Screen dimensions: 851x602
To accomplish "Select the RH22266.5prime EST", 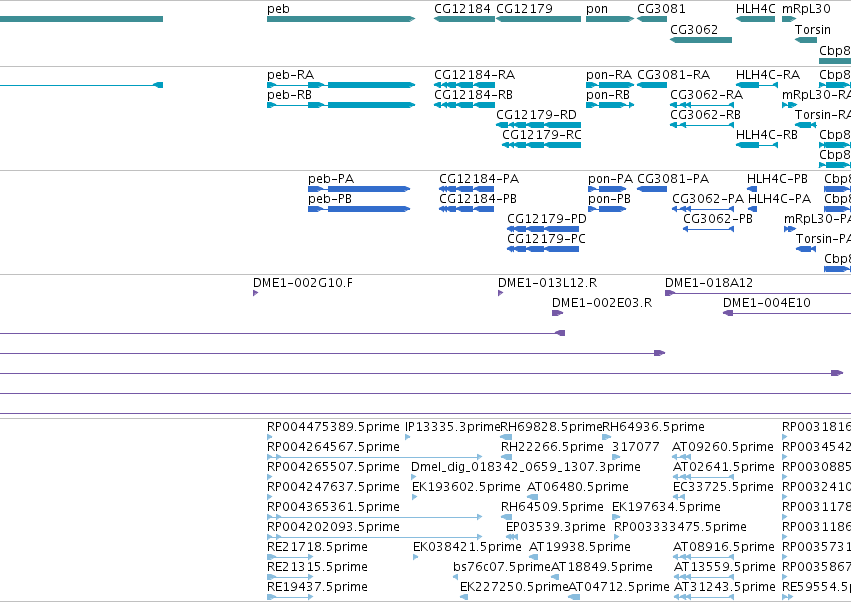I will 506,457.
